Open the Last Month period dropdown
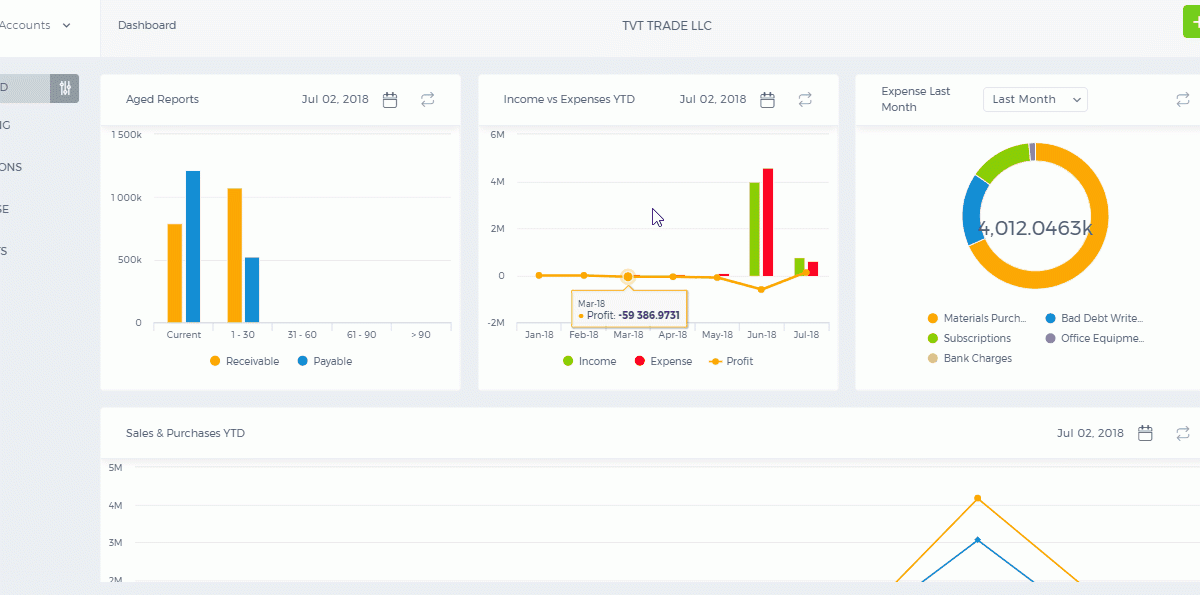Image resolution: width=1200 pixels, height=595 pixels. 1035,99
